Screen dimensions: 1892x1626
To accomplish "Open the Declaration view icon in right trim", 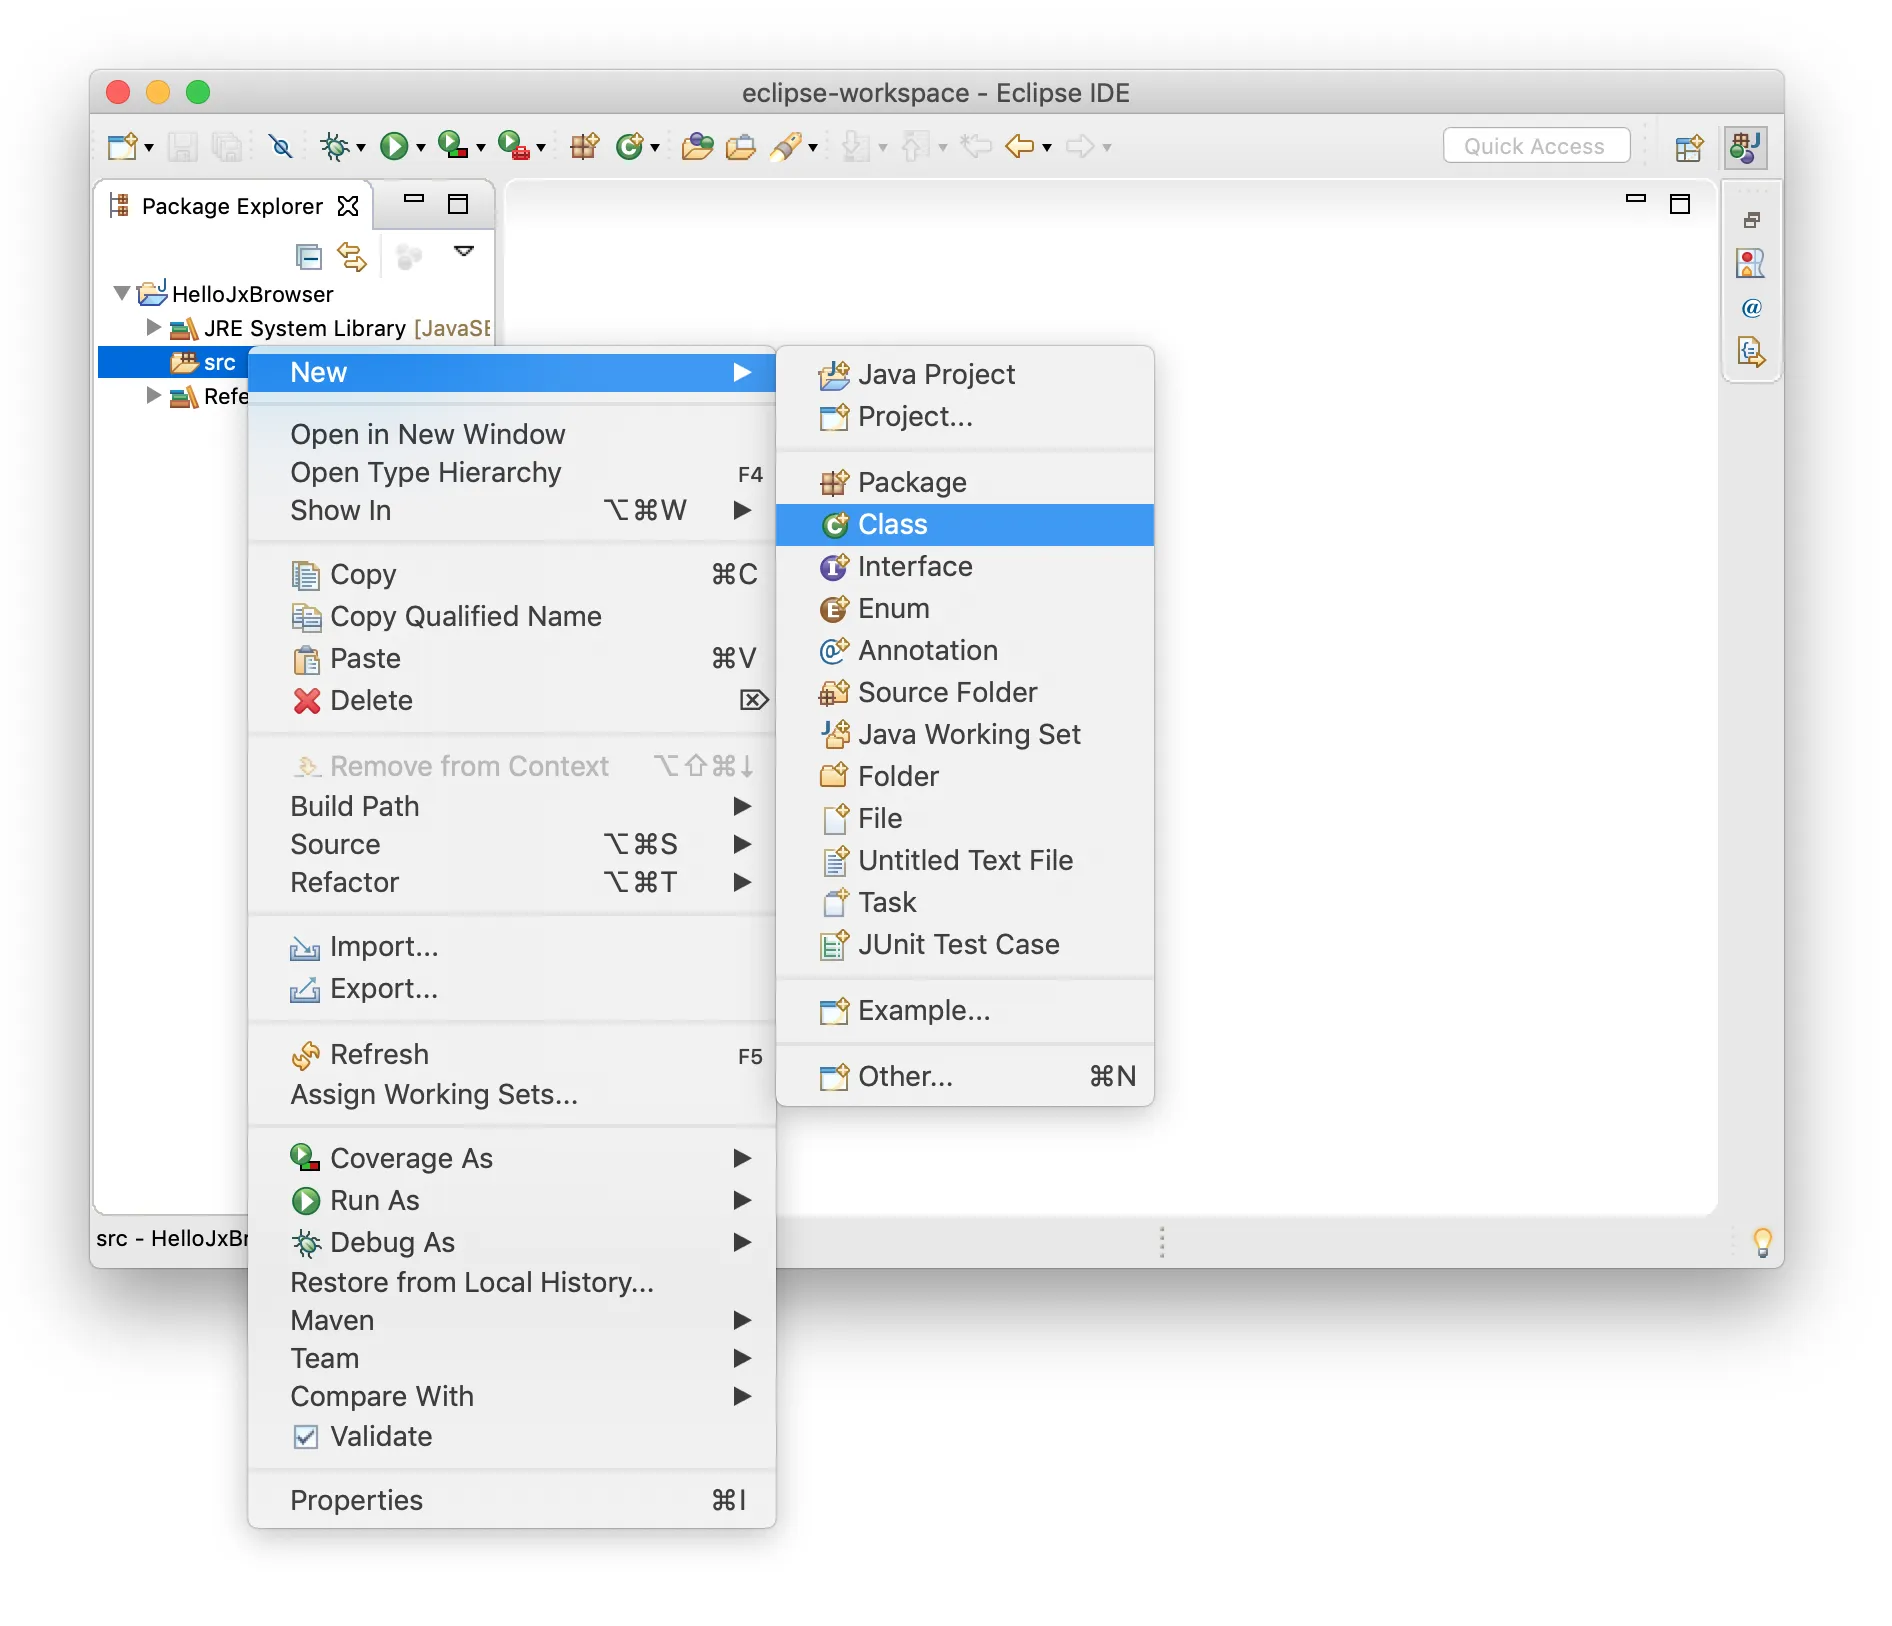I will [x=1752, y=352].
